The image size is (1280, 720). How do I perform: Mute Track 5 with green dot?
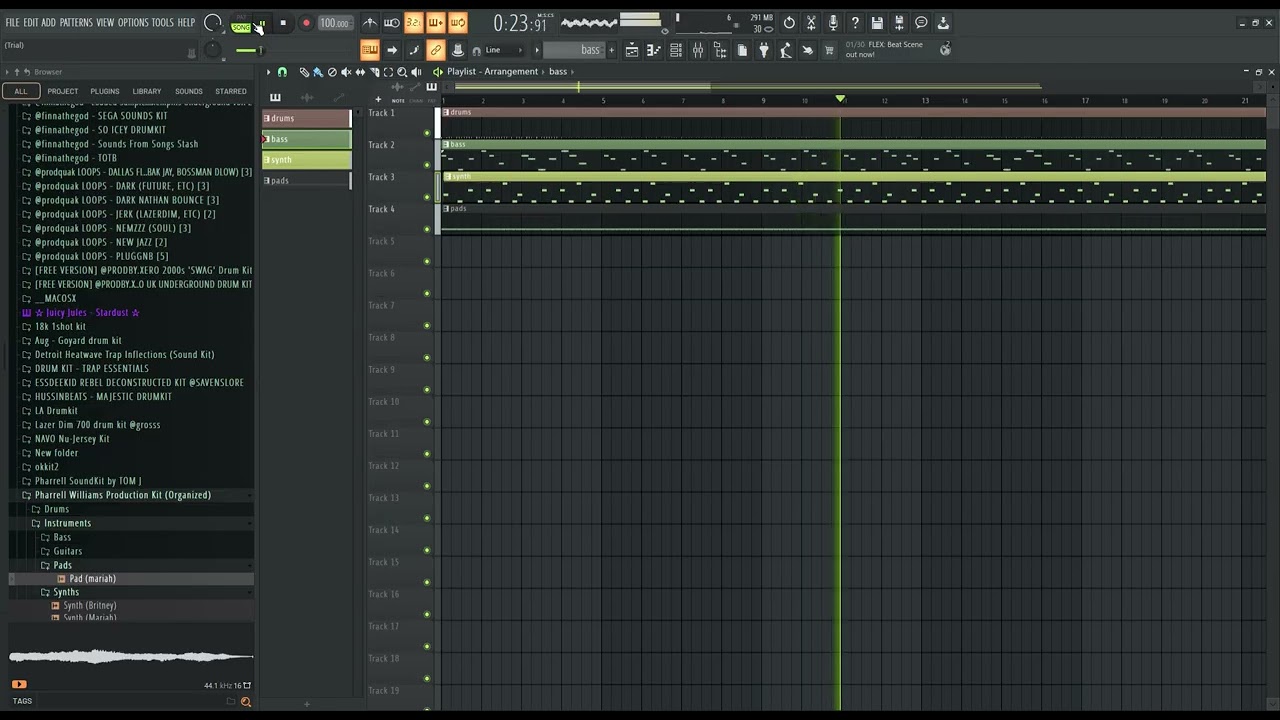click(427, 262)
